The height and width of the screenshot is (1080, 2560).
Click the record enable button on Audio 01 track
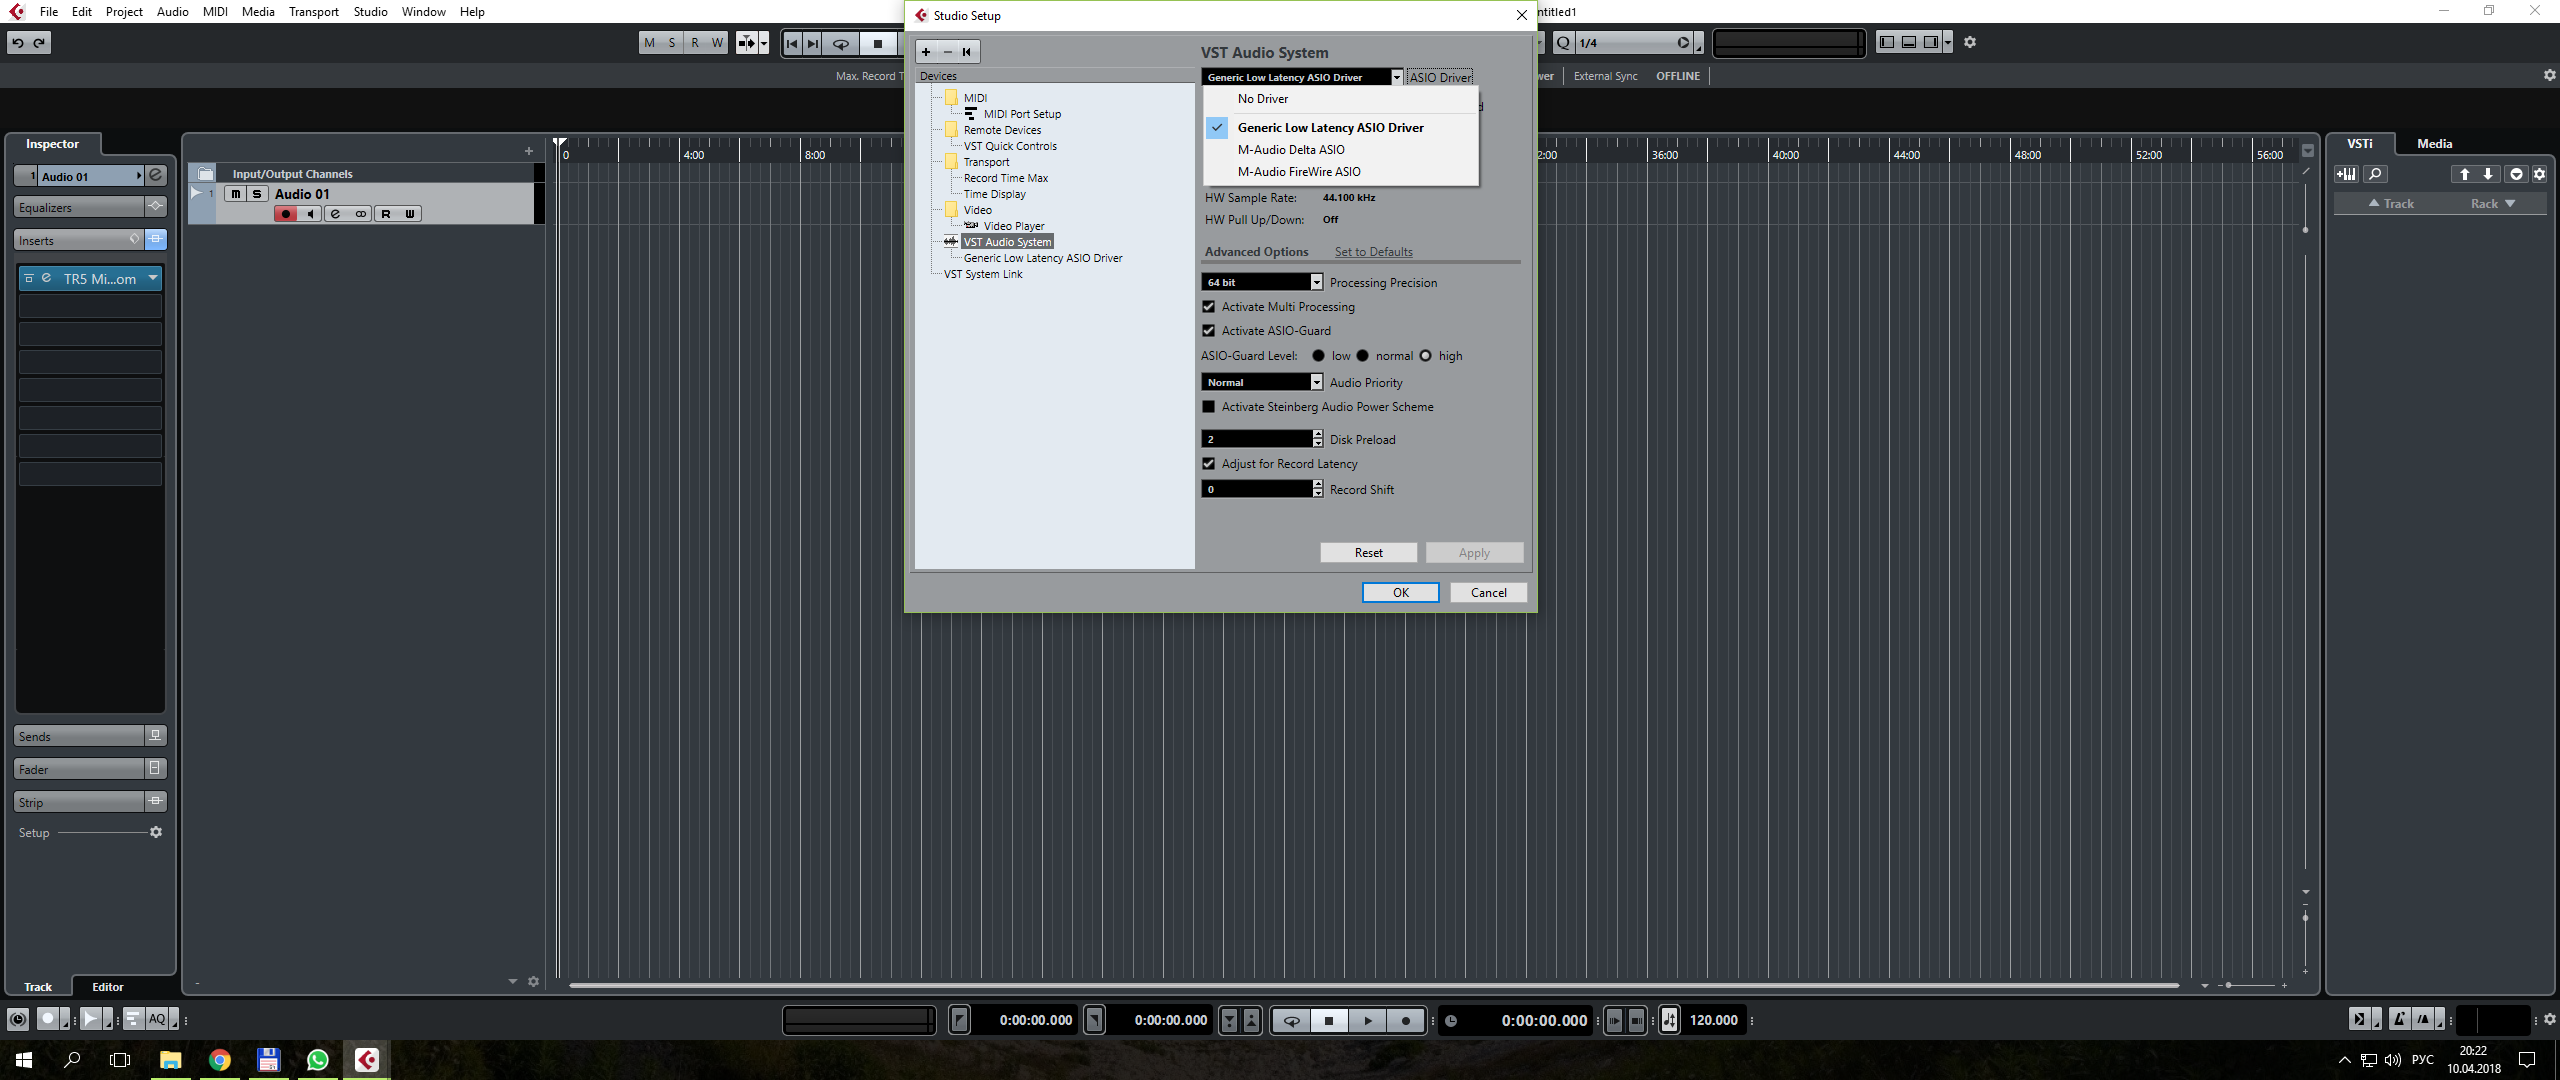286,214
